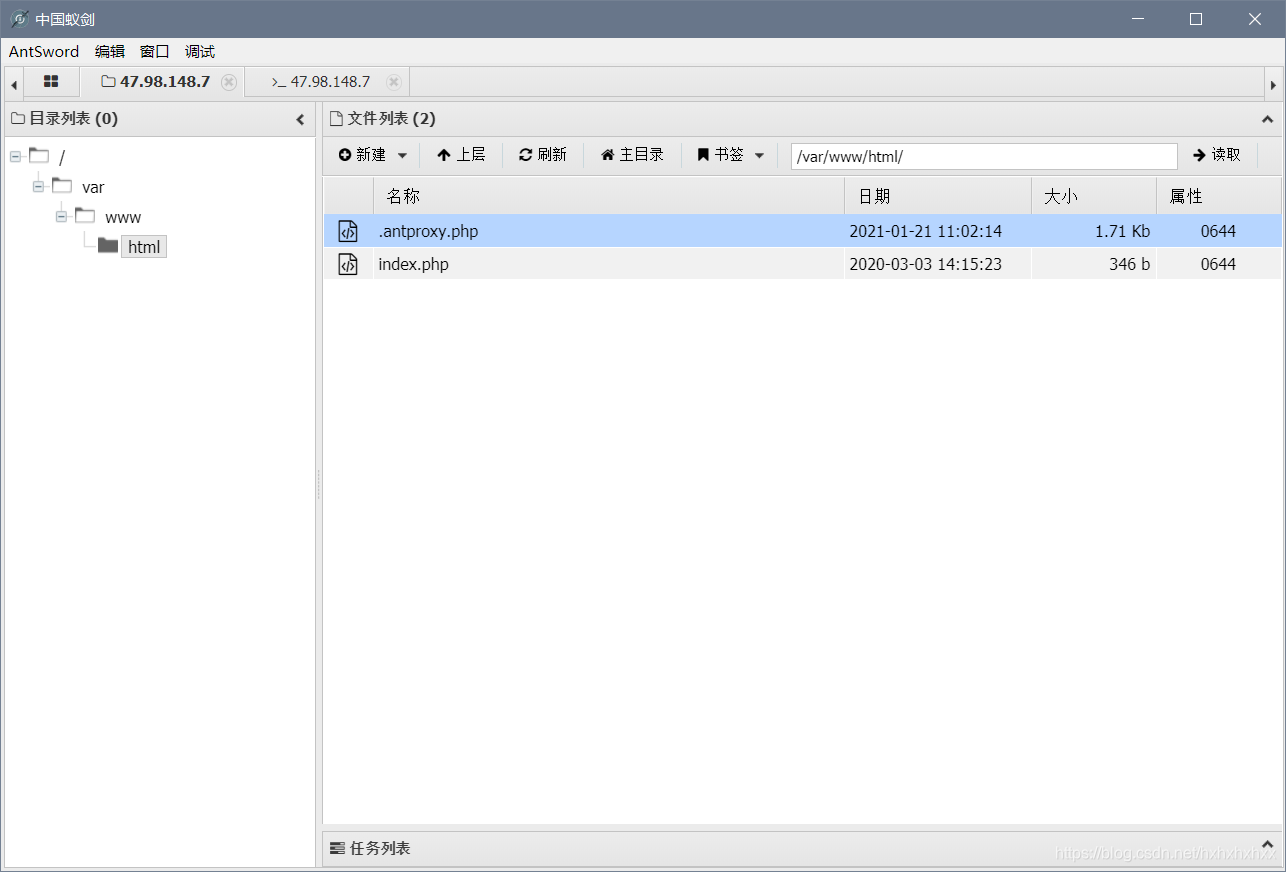Image resolution: width=1286 pixels, height=872 pixels.
Task: Collapse the 文件列表 panel
Action: [x=1268, y=119]
